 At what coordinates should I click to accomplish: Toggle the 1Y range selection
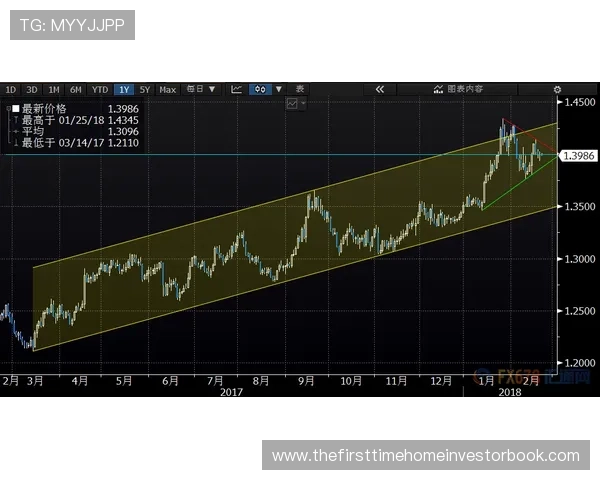pyautogui.click(x=124, y=89)
